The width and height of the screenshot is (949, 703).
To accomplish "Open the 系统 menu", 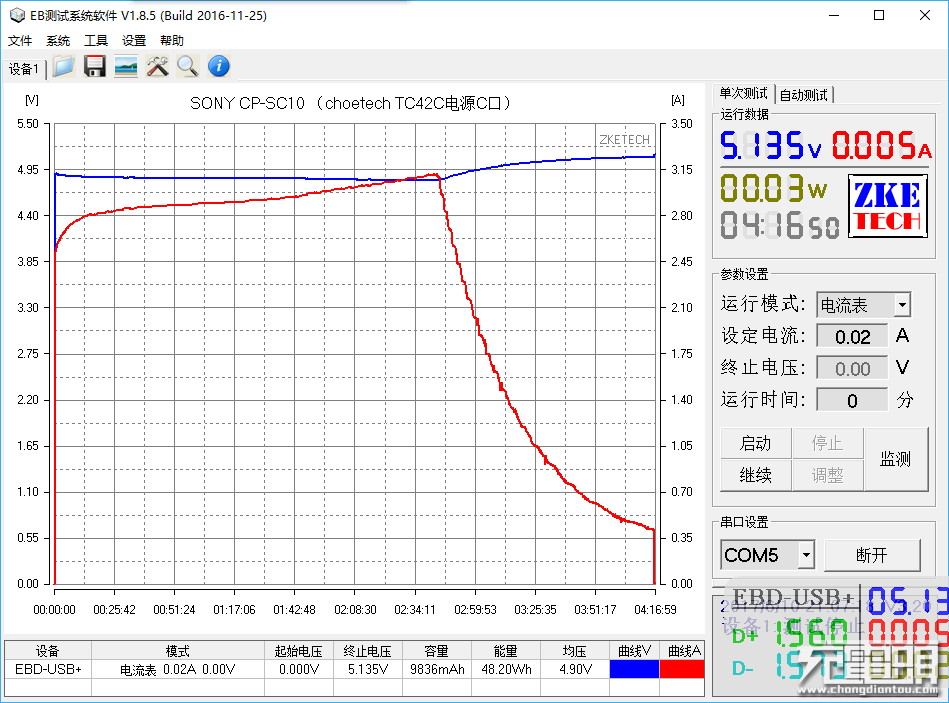I will 58,41.
